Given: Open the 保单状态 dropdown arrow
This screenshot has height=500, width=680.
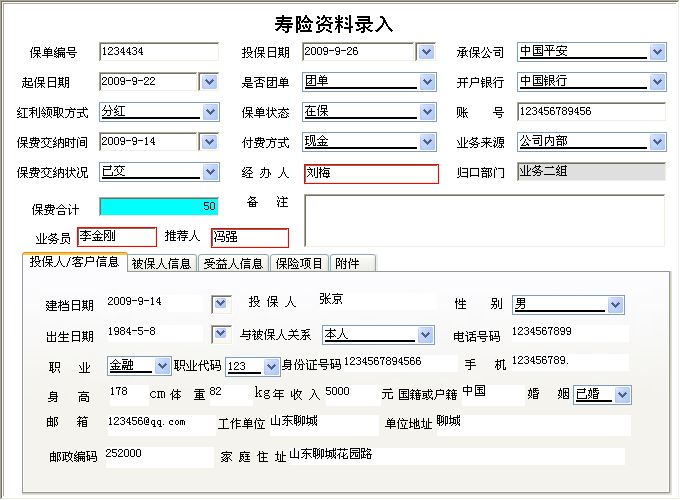Looking at the screenshot, I should tap(426, 112).
